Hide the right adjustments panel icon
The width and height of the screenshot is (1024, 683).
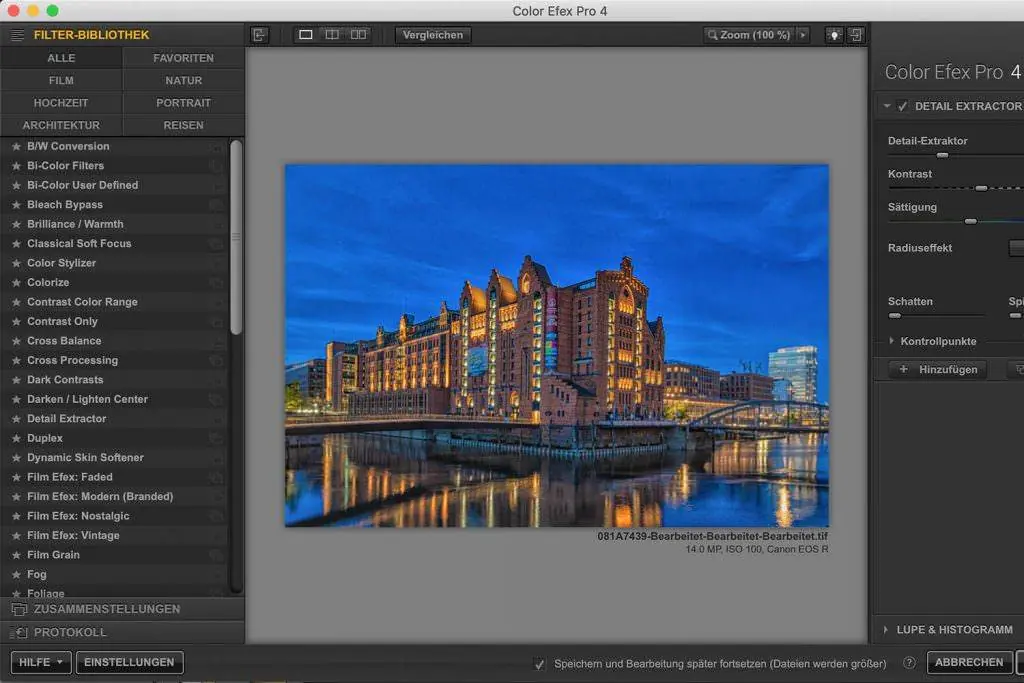coord(856,35)
